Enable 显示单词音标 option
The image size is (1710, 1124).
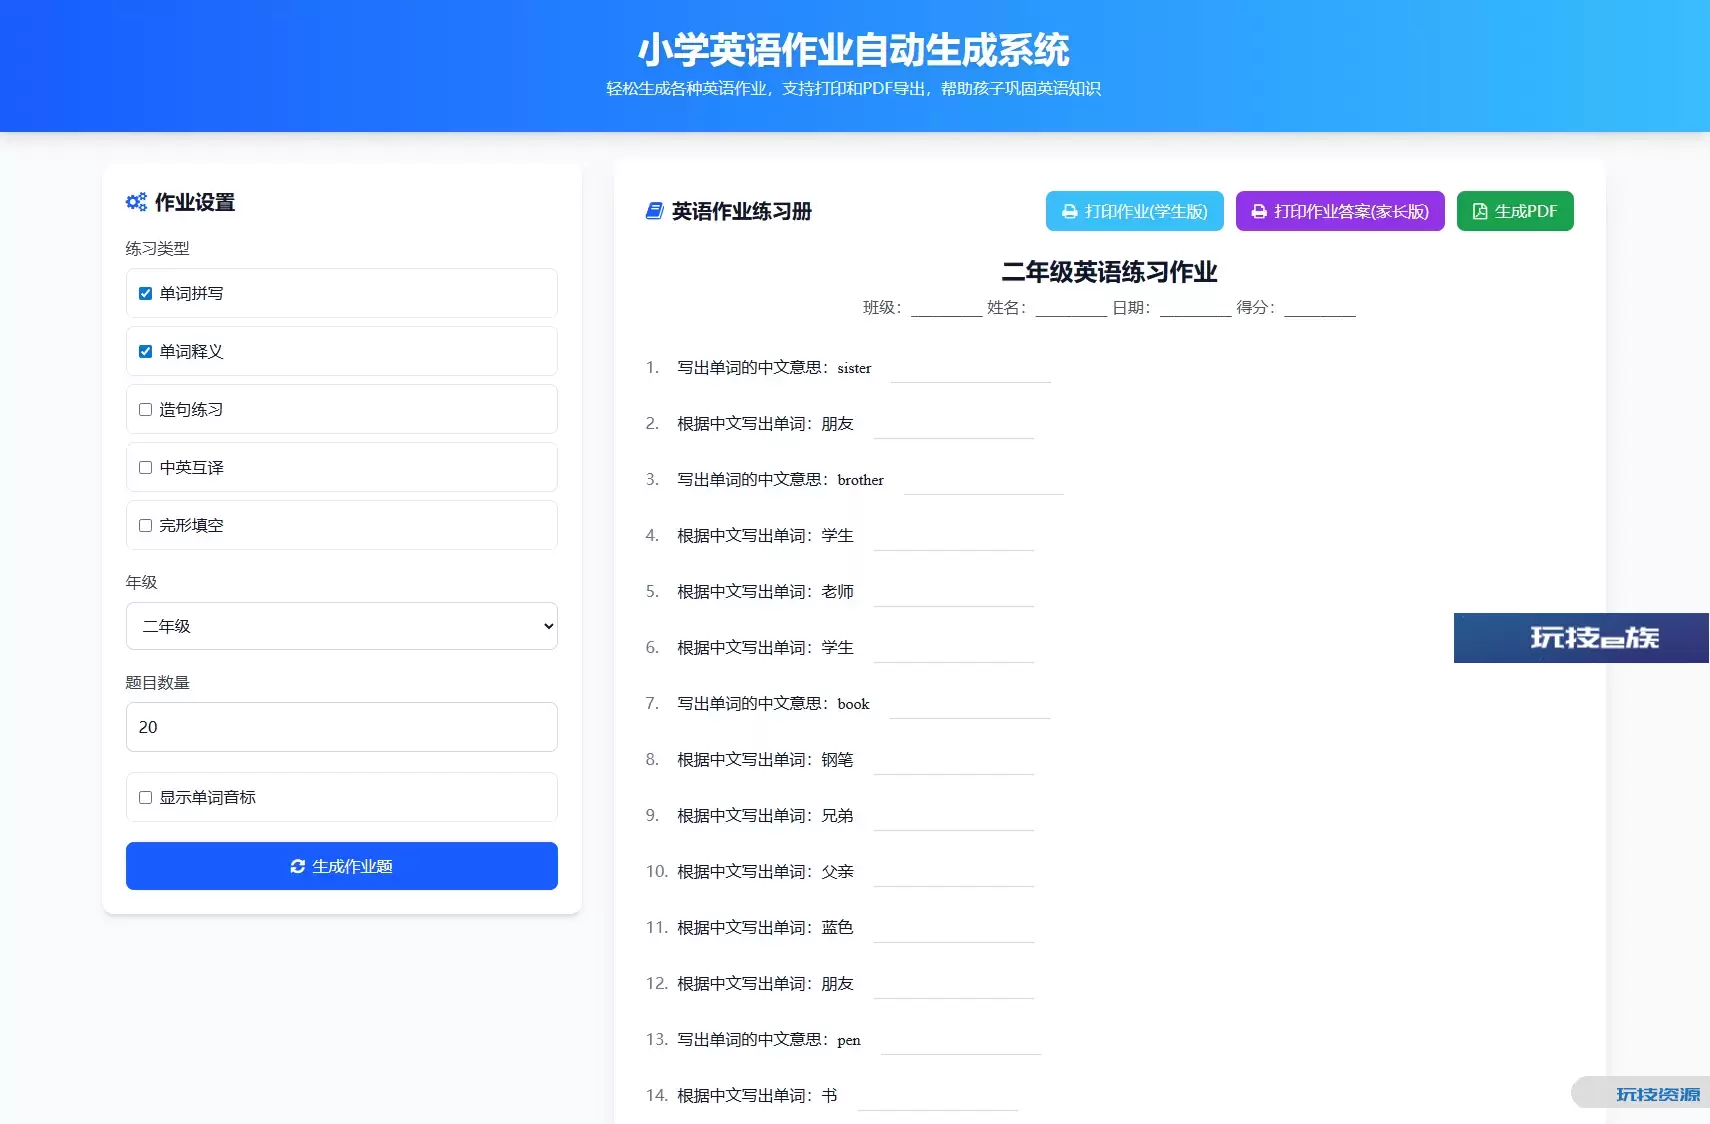click(x=145, y=798)
